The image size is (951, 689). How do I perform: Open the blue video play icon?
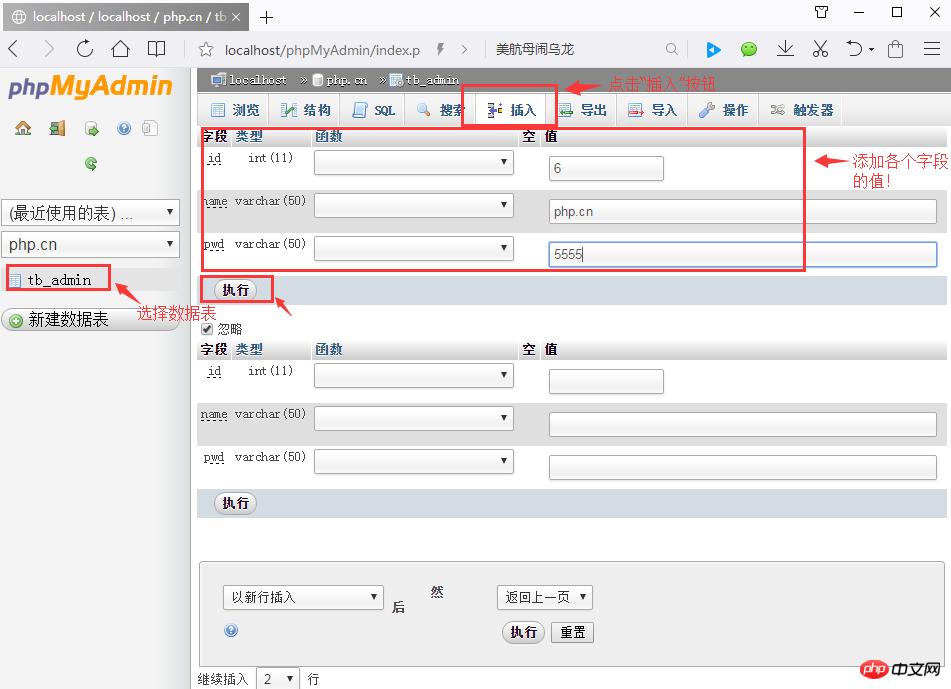point(713,49)
